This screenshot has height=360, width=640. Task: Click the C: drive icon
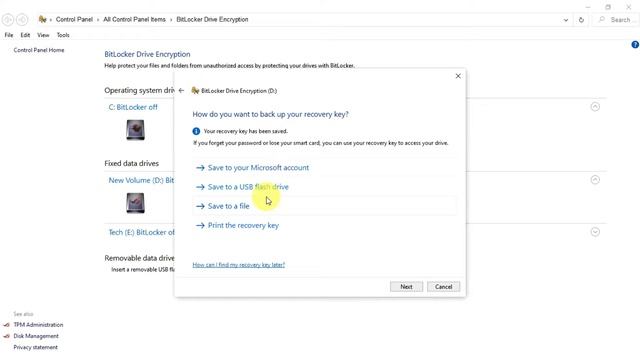click(x=136, y=130)
